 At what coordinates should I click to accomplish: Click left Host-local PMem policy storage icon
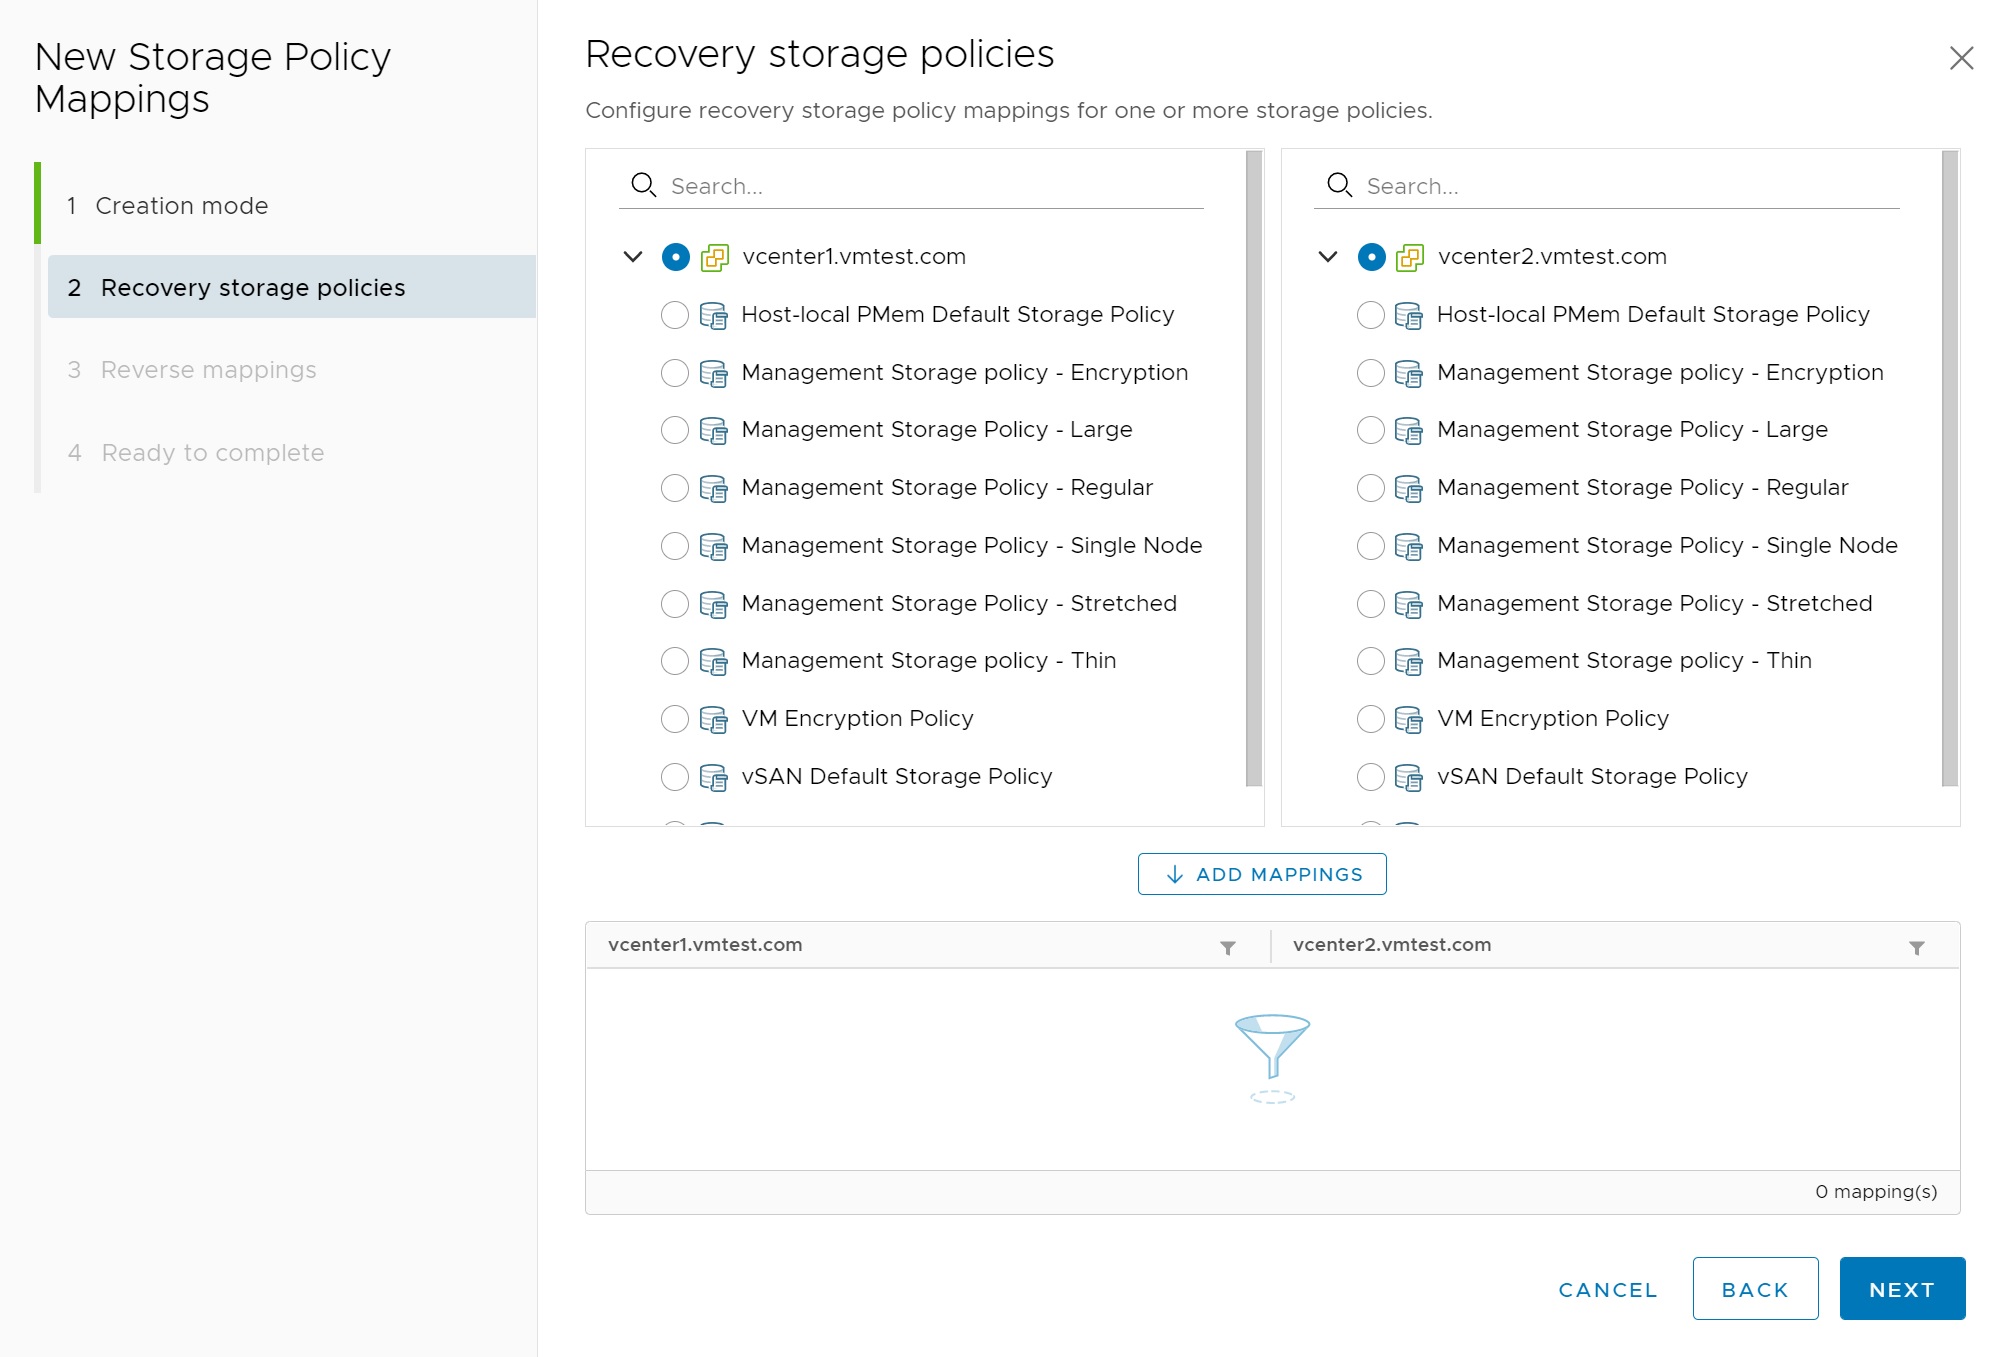(x=714, y=315)
